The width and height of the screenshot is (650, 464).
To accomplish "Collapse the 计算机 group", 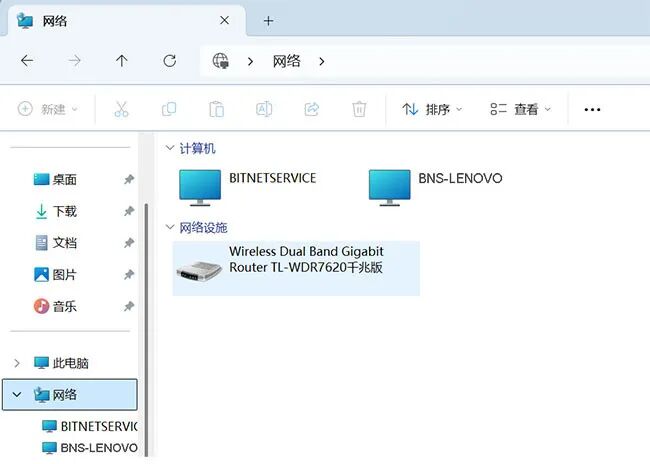I will 170,148.
